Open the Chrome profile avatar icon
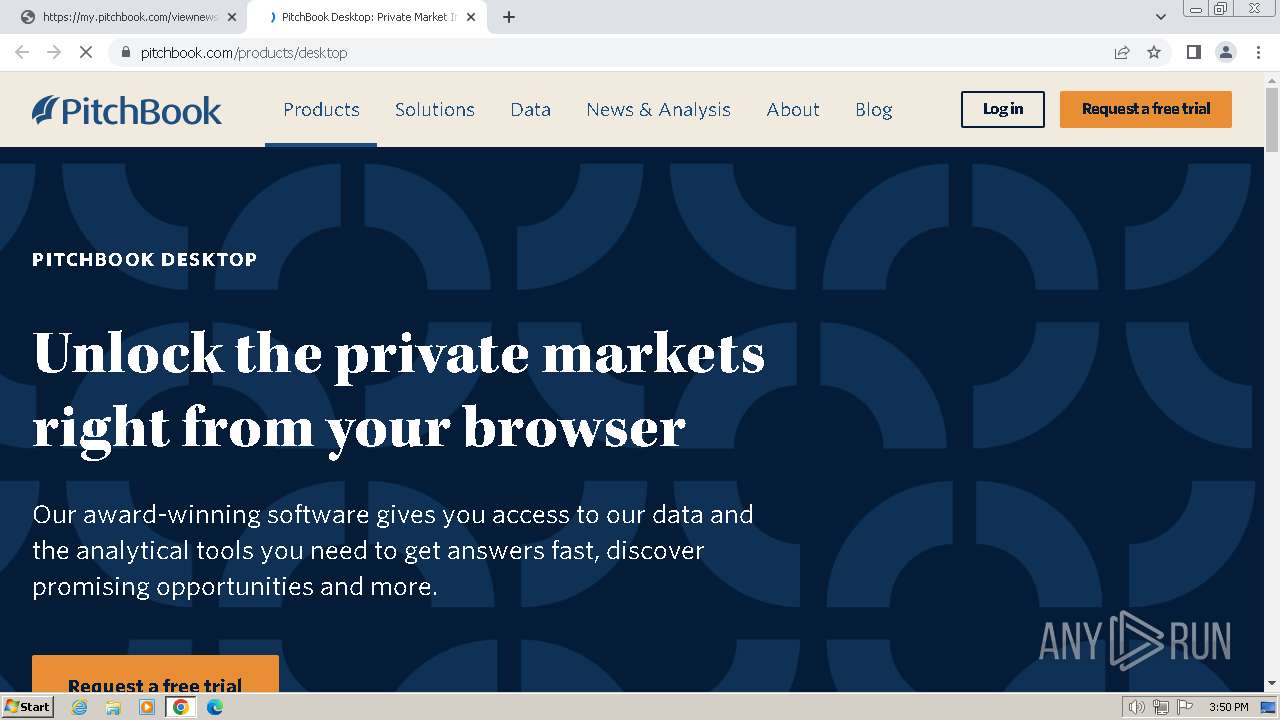 pos(1226,52)
